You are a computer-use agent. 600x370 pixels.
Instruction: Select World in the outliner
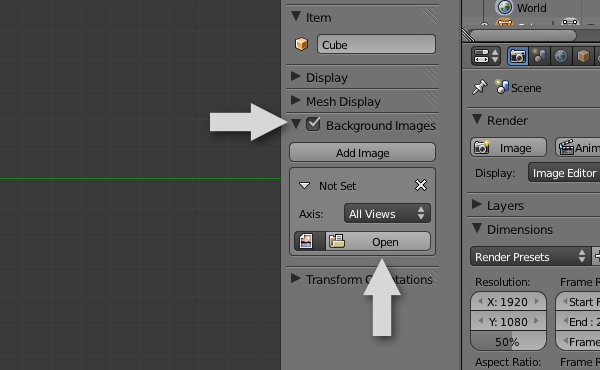coord(532,8)
